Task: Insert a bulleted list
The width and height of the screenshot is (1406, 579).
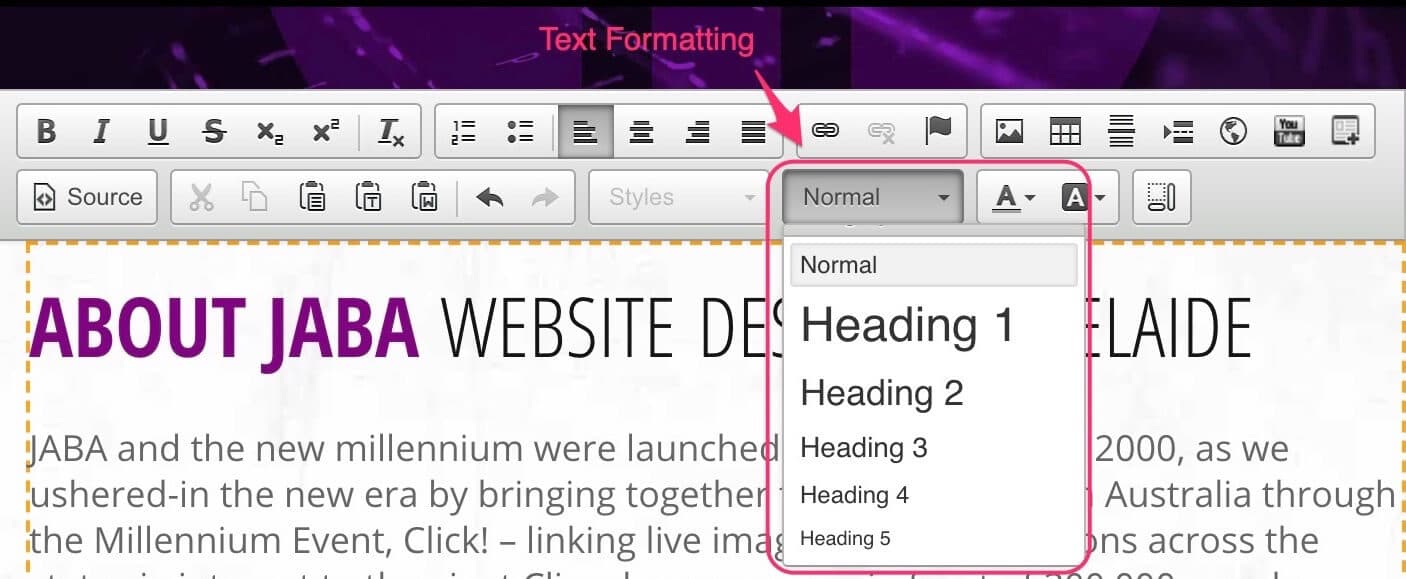Action: point(520,131)
